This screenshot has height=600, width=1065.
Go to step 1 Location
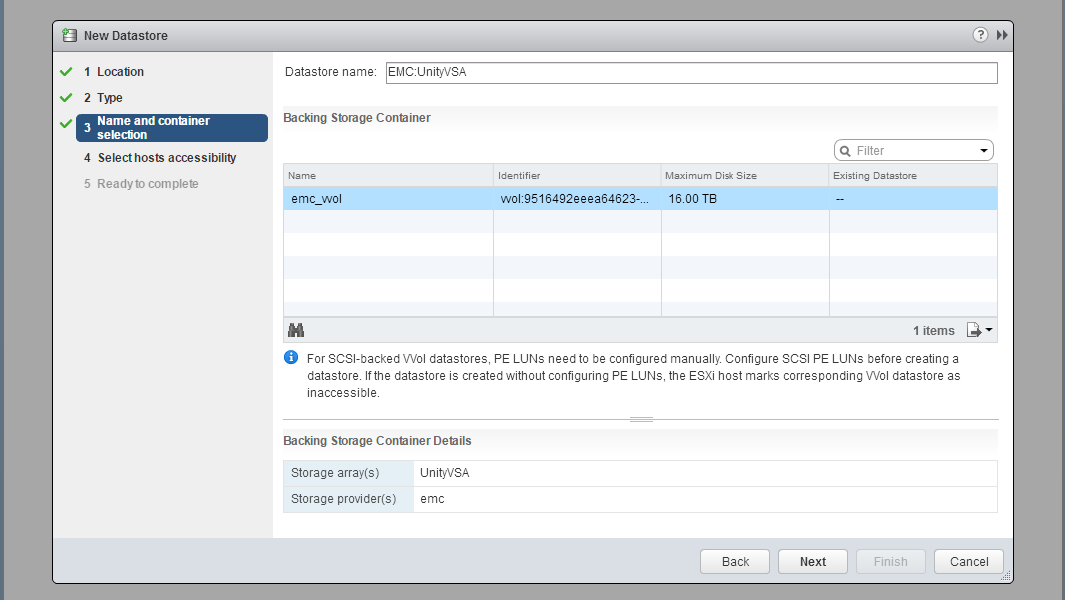click(x=120, y=72)
